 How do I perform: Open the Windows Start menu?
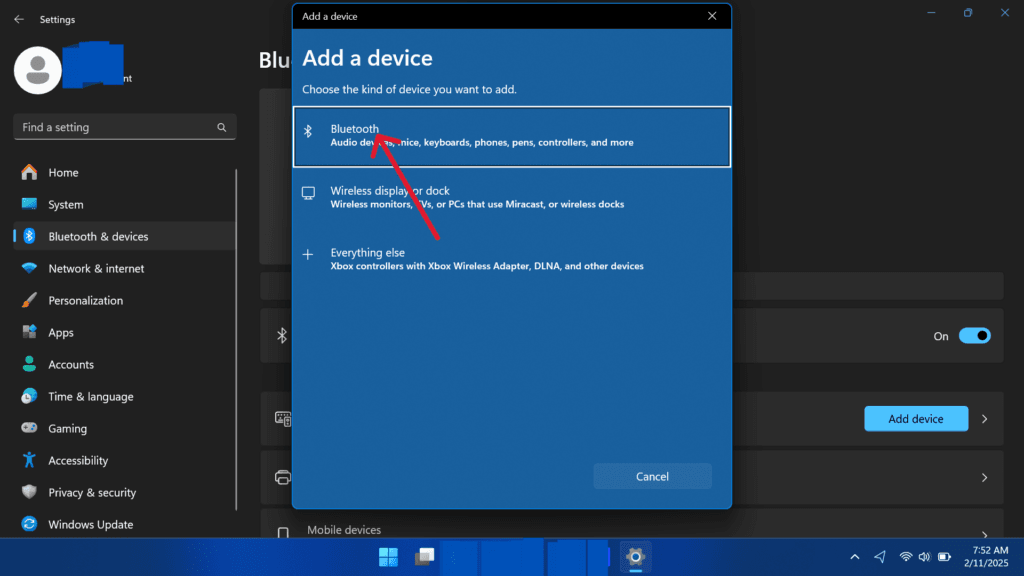388,557
